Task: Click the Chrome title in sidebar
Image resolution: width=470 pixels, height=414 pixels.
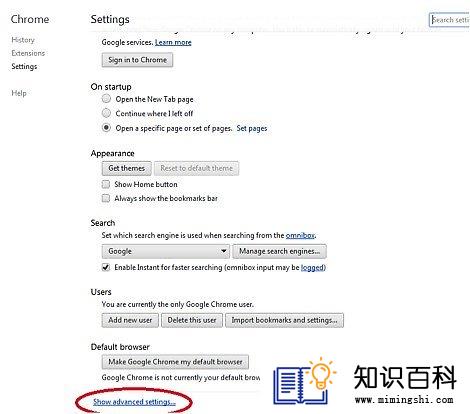Action: point(30,19)
